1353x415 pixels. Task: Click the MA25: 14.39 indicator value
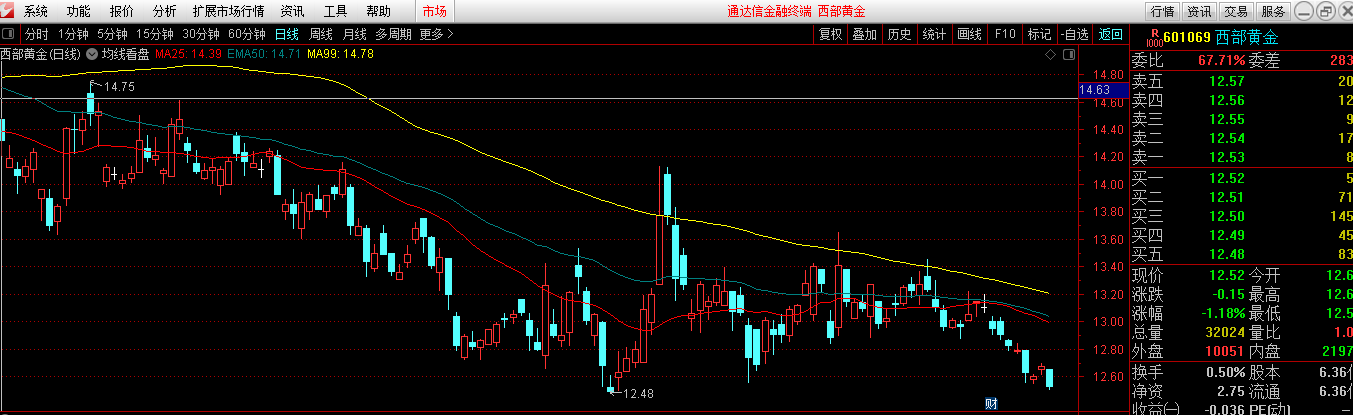(188, 54)
